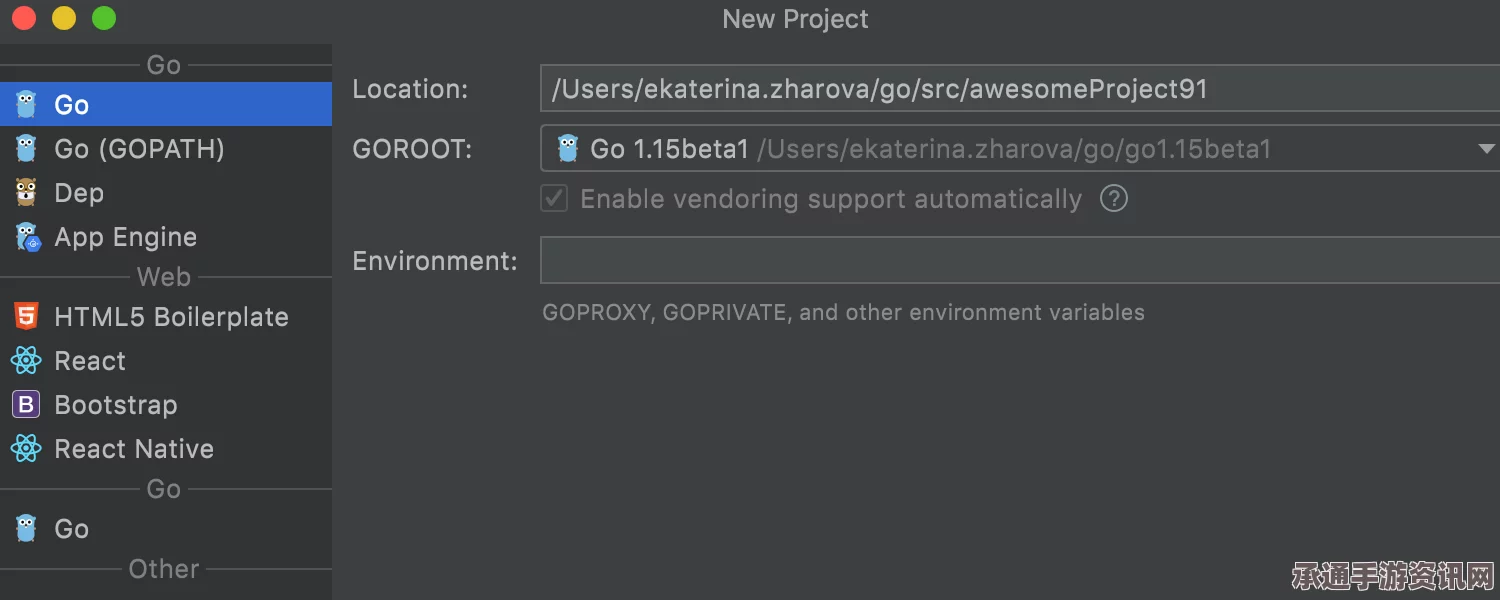Click into the Environment variables field
1500x600 pixels.
[x=1020, y=260]
